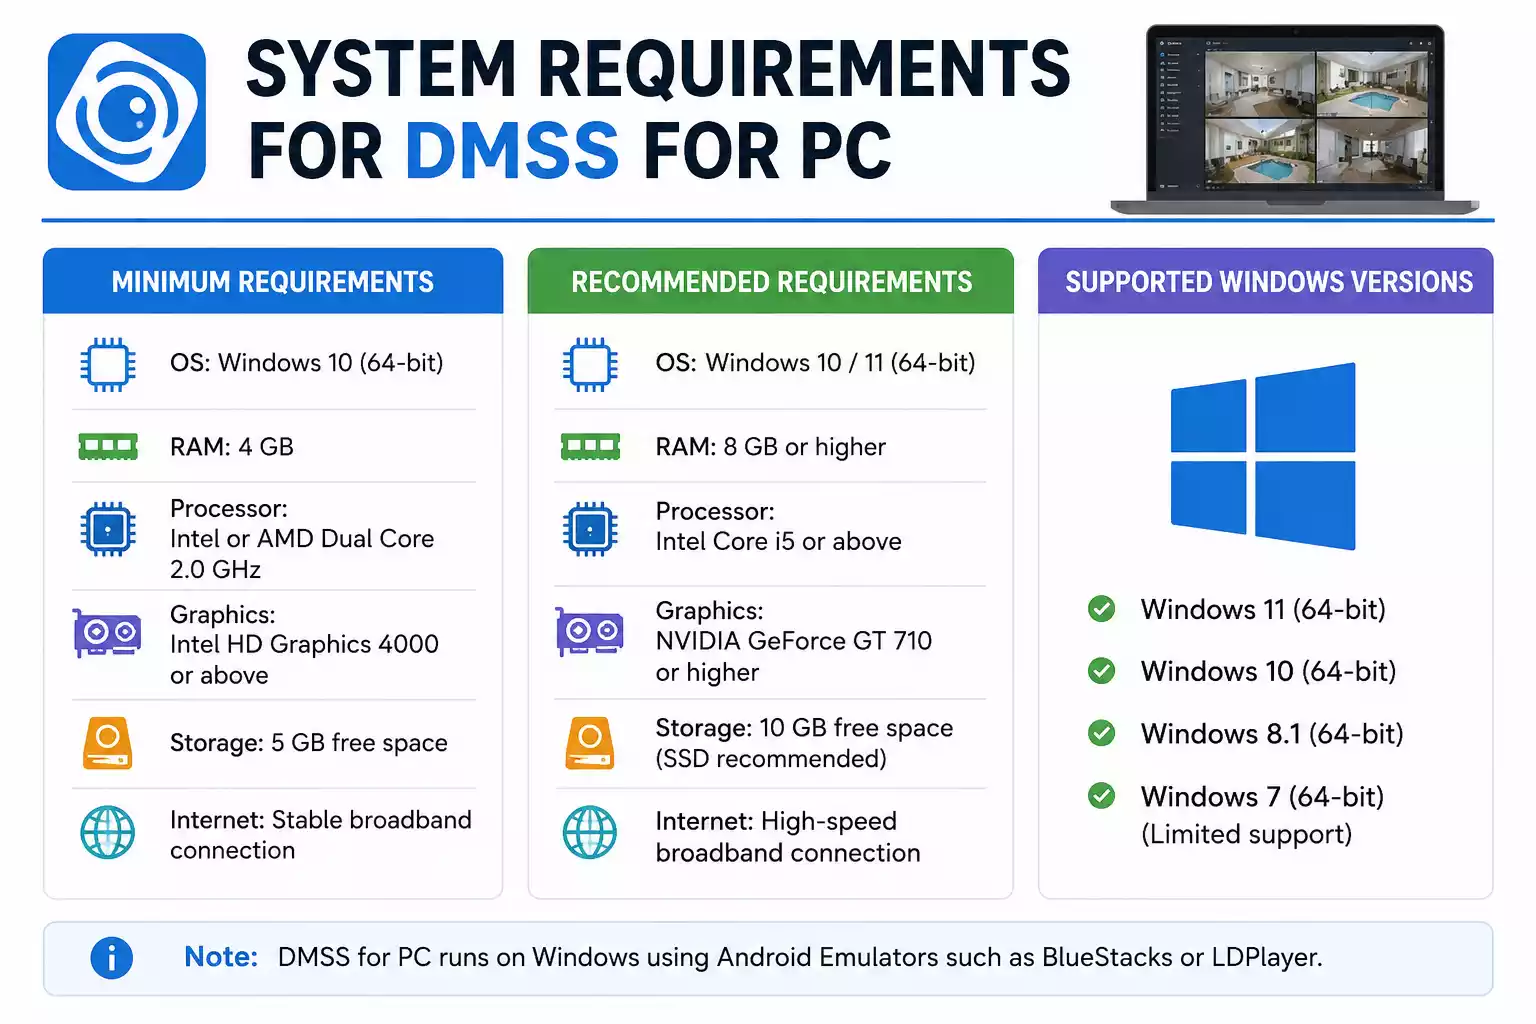Click the text "RAM: 4 GB"
This screenshot has height=1024, width=1536.
tap(232, 447)
